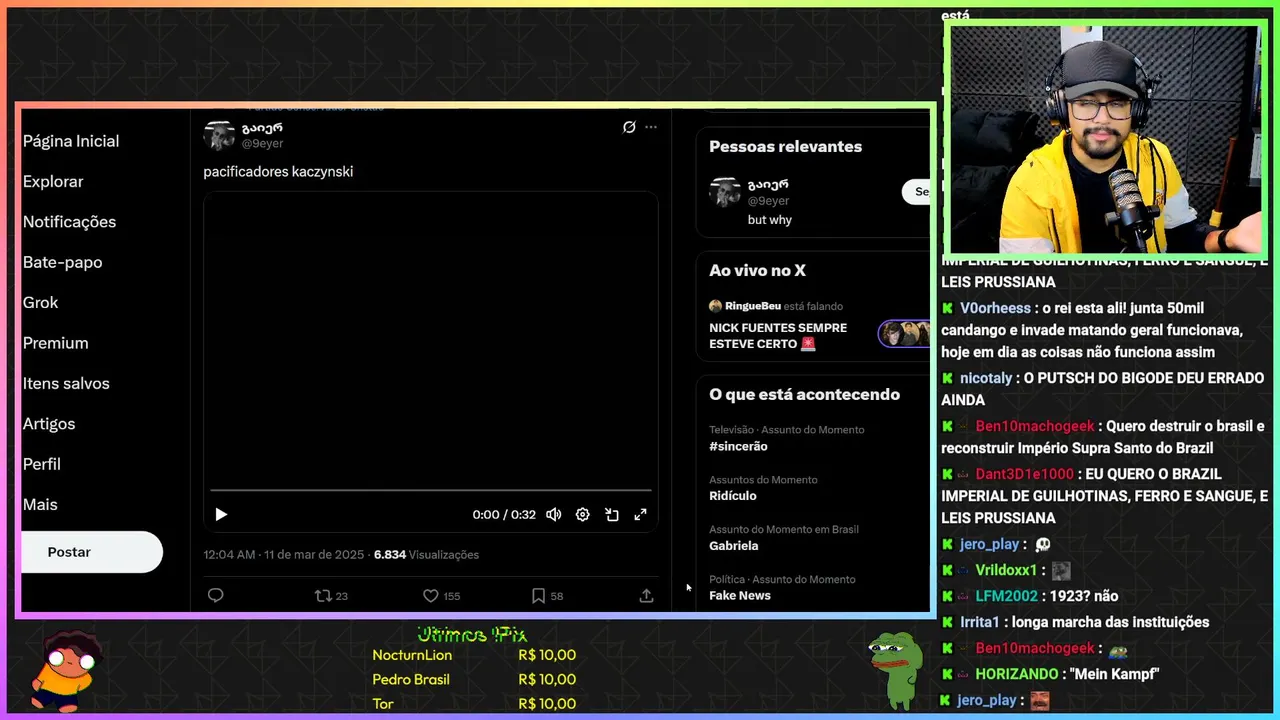This screenshot has width=1280, height=720.
Task: Click chat username HORIZANDO
Action: [x=1017, y=674]
